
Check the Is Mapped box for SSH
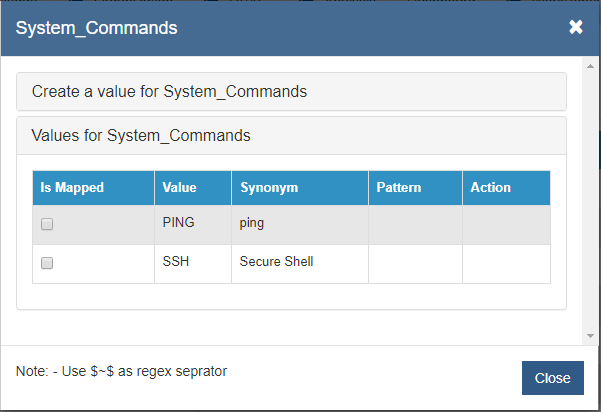[x=47, y=264]
